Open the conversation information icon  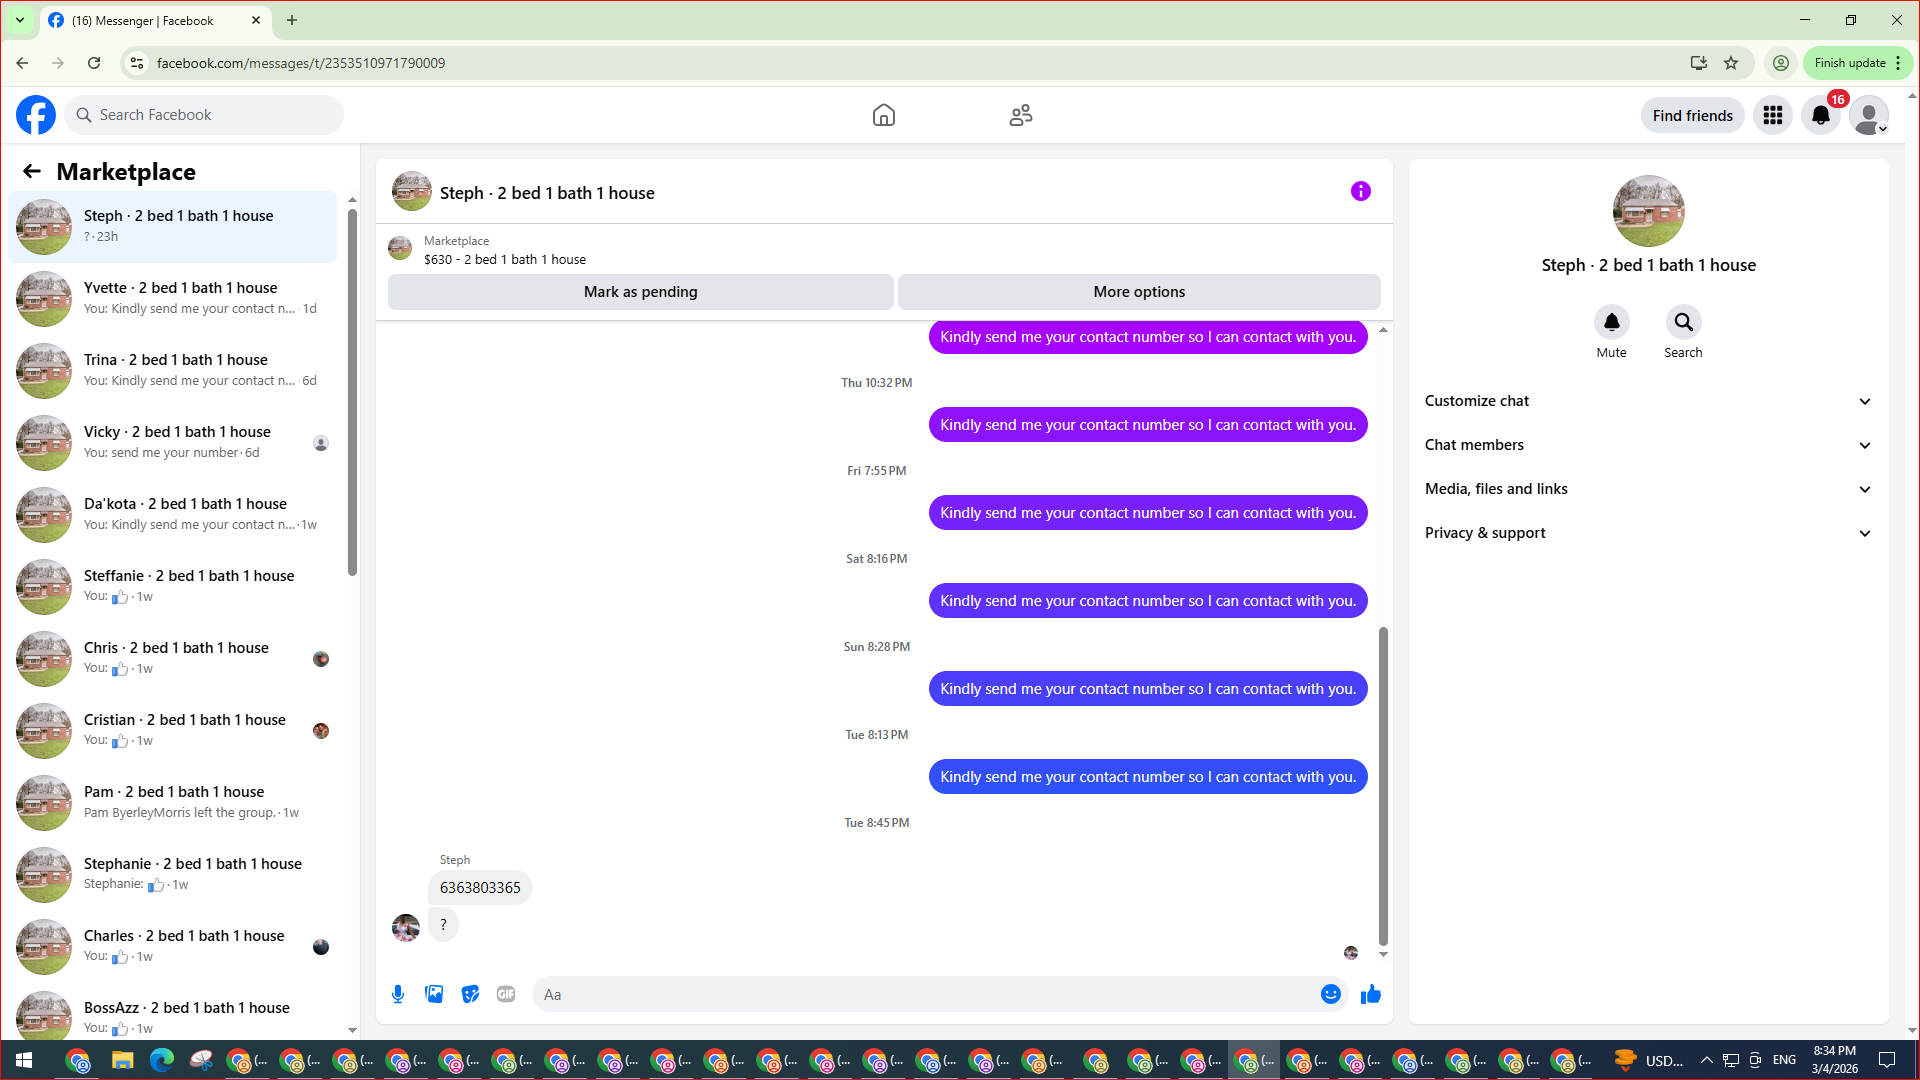tap(1361, 191)
